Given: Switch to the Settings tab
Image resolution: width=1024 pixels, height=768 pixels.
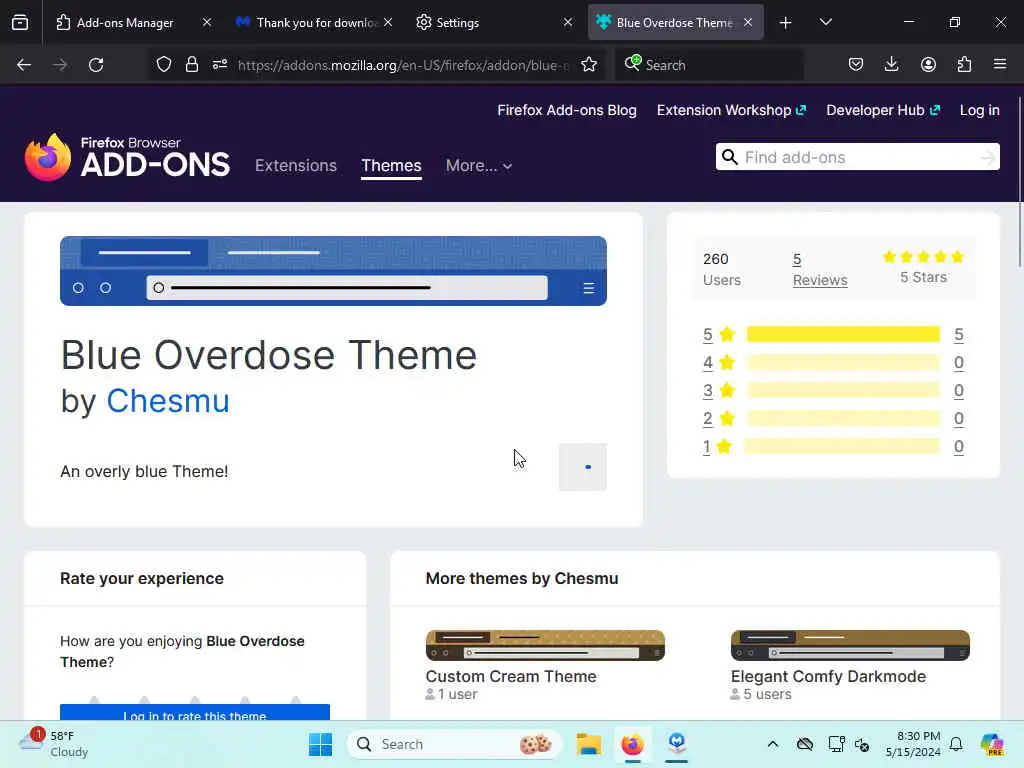Looking at the screenshot, I should point(457,22).
